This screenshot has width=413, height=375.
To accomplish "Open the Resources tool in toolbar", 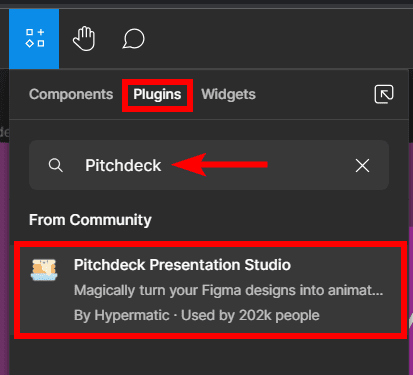I will [x=34, y=39].
